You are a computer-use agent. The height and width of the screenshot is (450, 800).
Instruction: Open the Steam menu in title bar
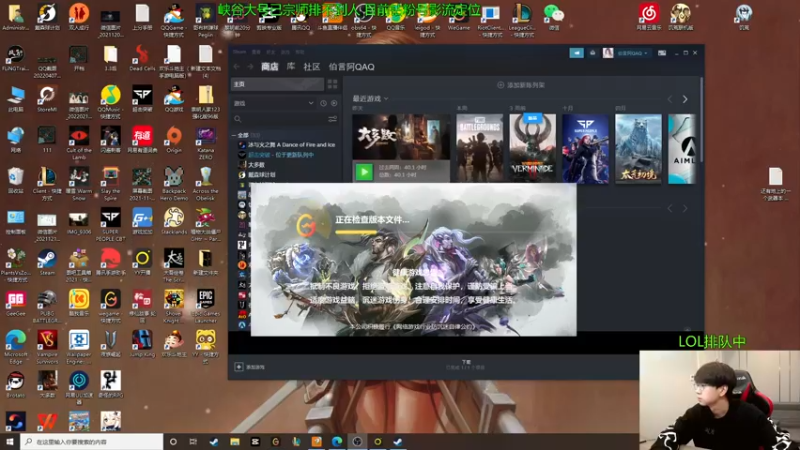pos(239,52)
